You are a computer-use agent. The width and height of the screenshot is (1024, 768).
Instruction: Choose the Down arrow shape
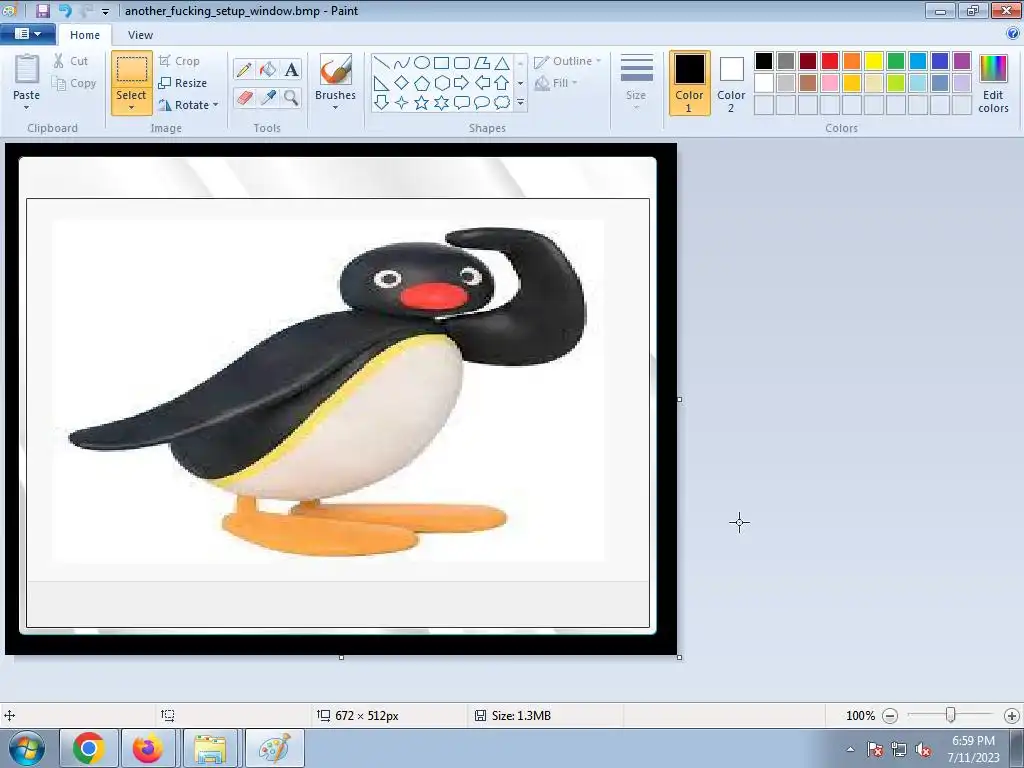coord(382,103)
